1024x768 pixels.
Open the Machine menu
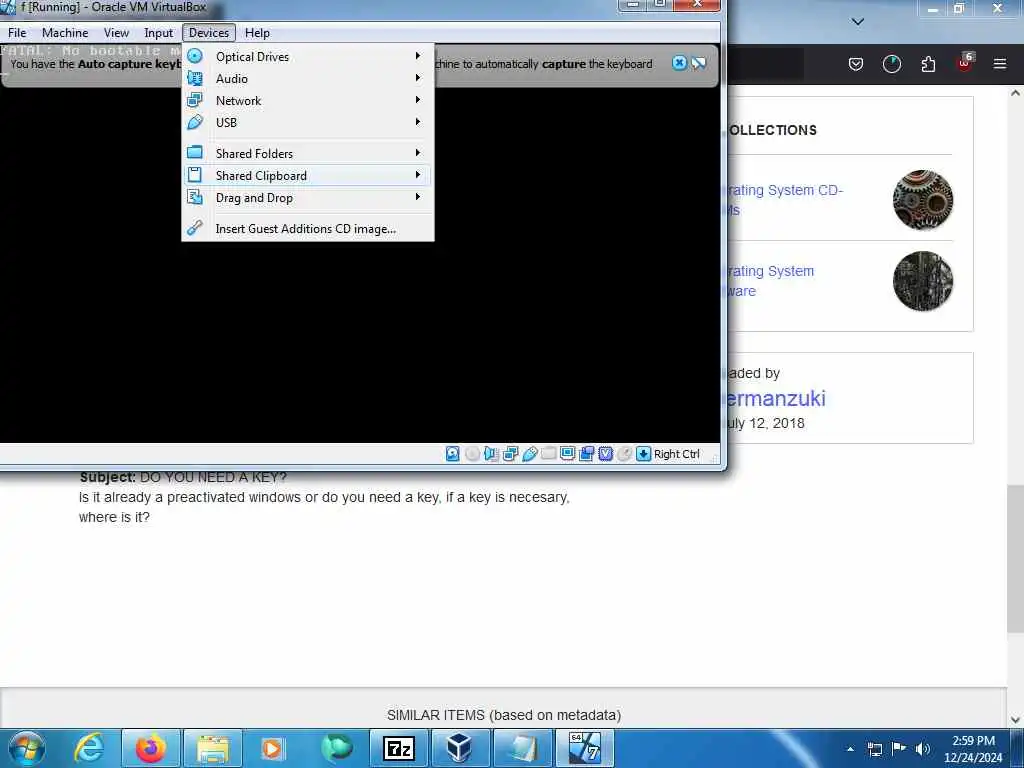pos(65,33)
